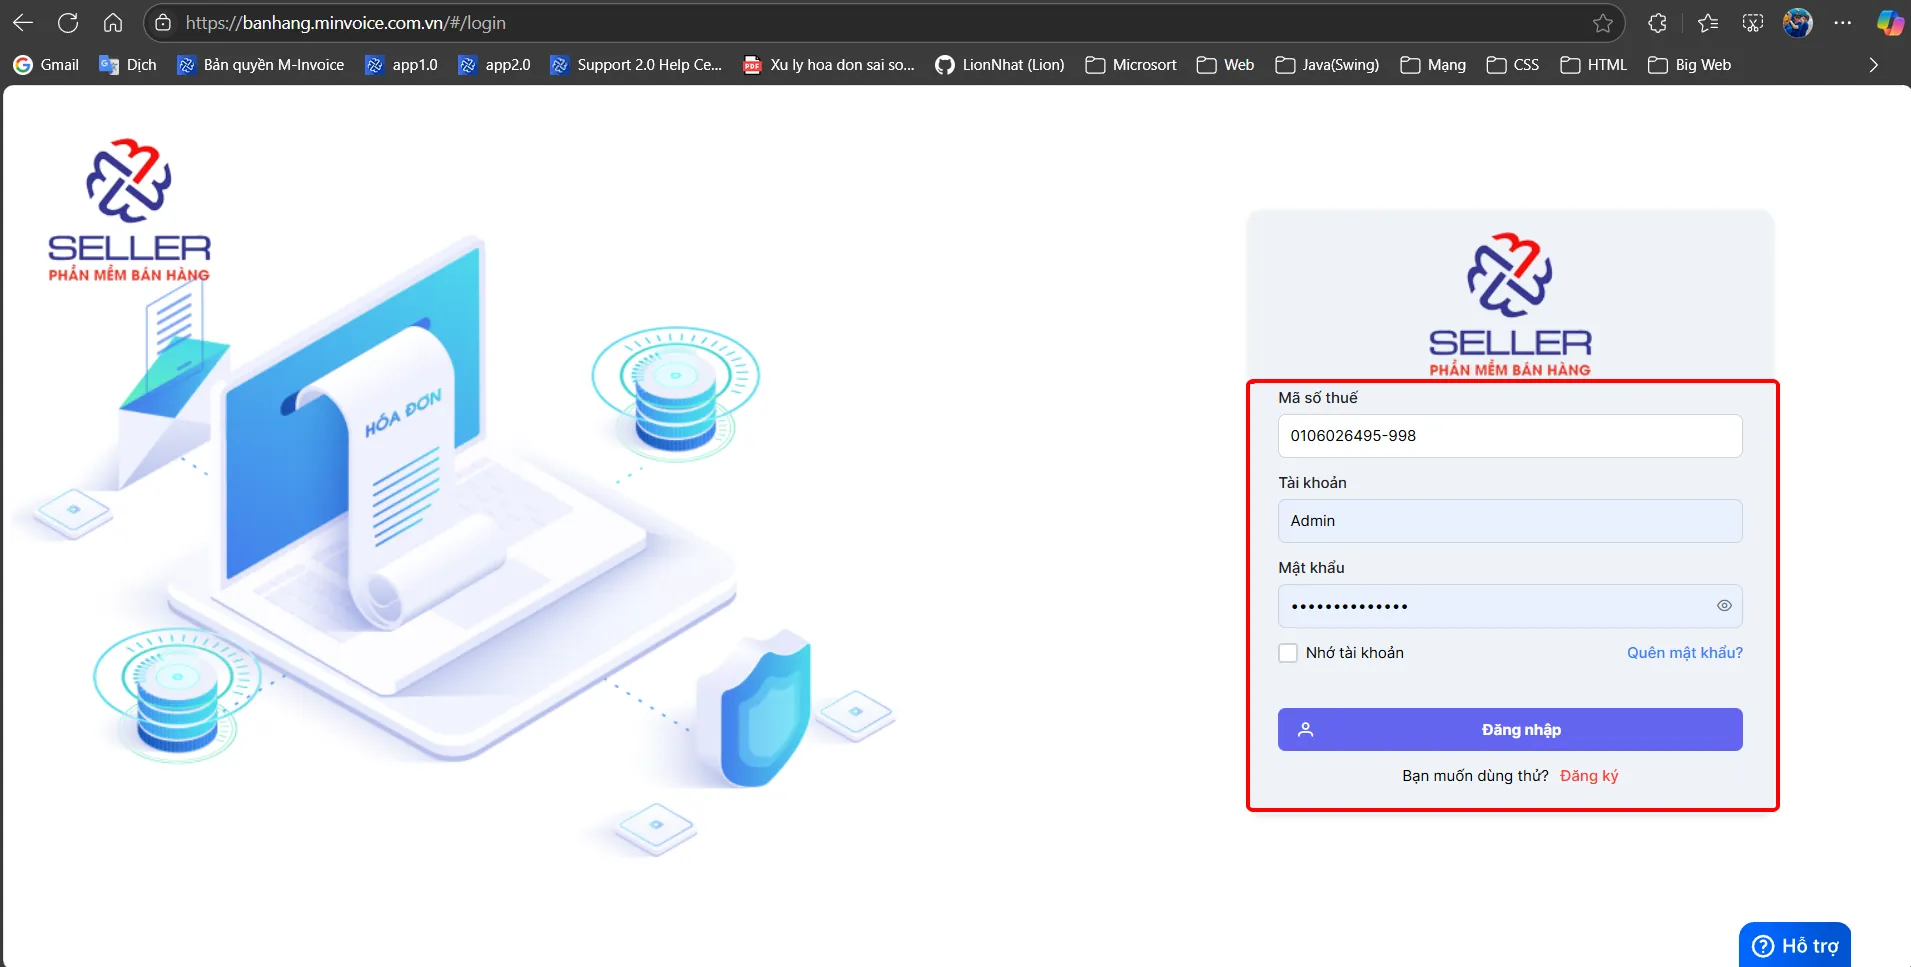
Task: Open the browser extensions menu
Action: point(1657,23)
